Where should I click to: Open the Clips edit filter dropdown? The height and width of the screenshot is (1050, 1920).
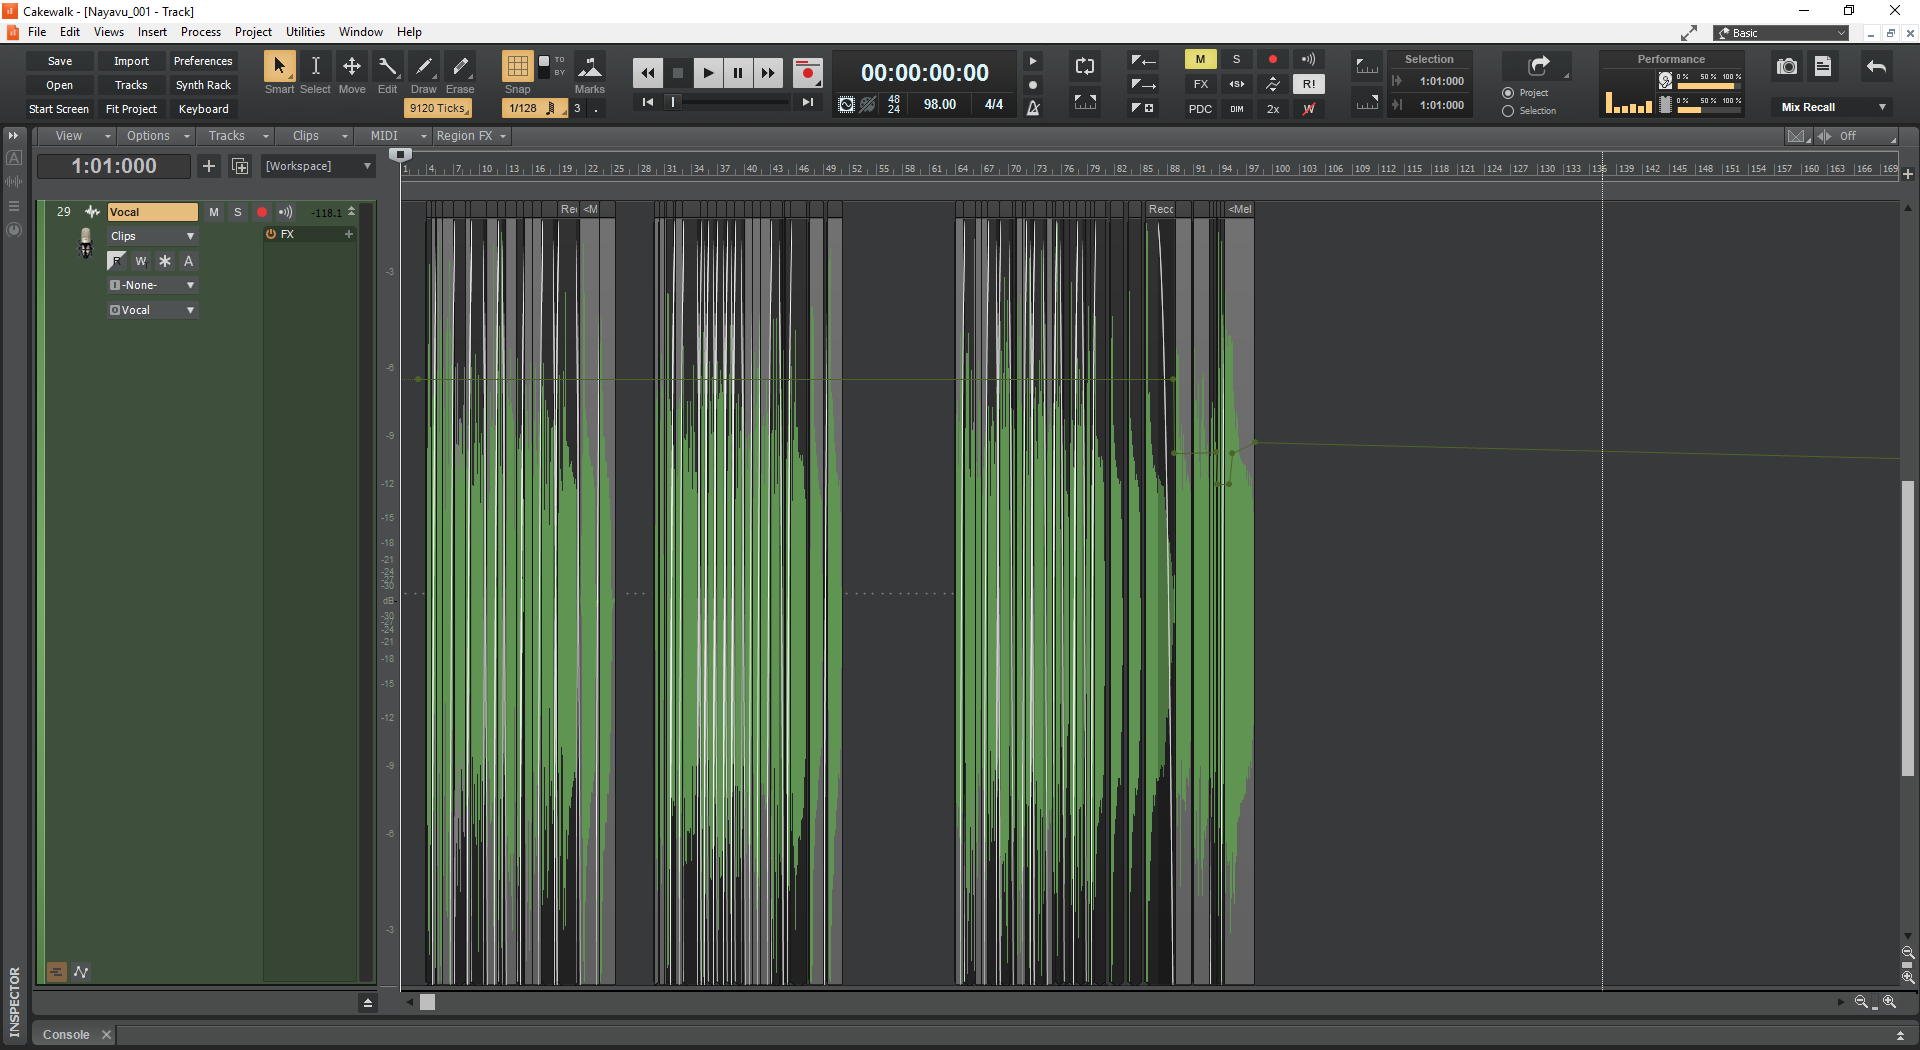(x=152, y=236)
